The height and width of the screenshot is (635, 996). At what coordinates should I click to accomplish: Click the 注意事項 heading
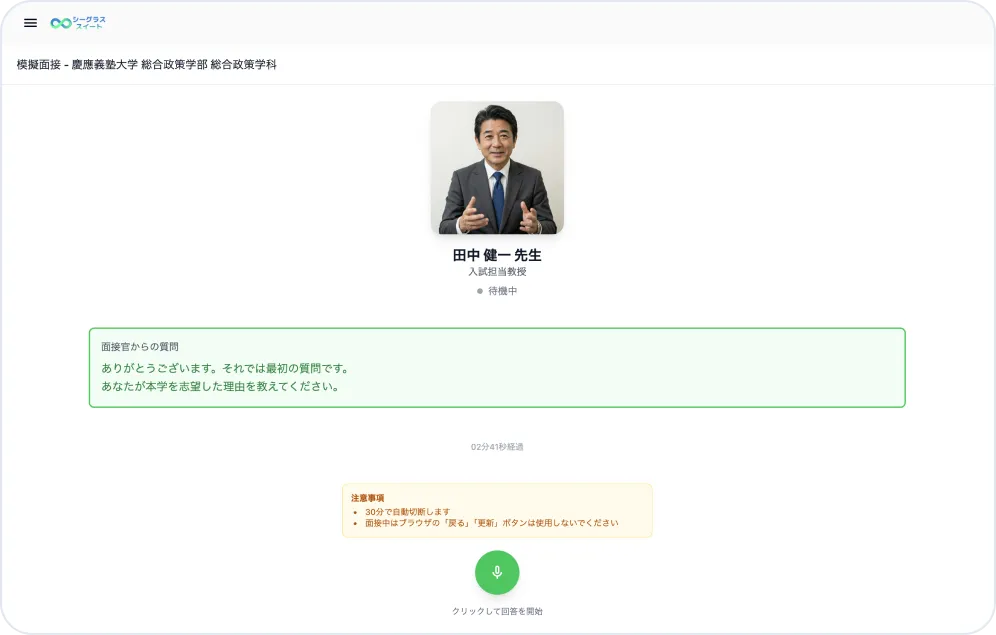[x=367, y=498]
